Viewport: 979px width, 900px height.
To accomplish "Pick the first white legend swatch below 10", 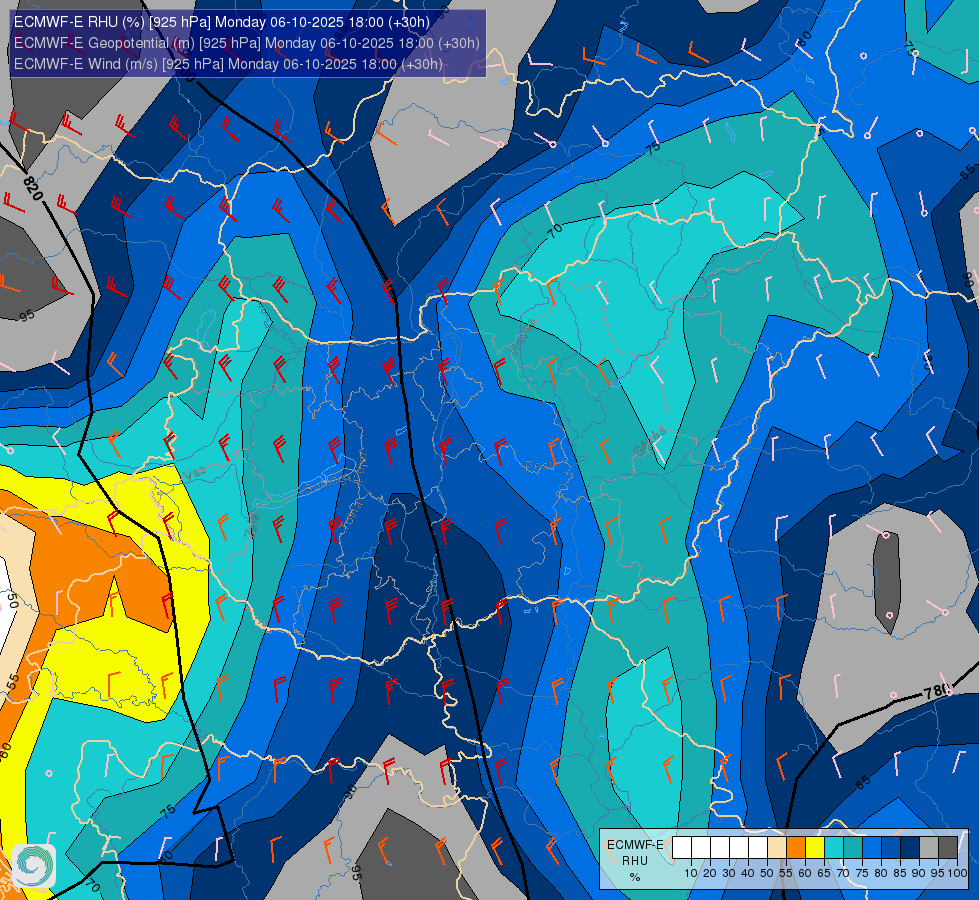I will [682, 847].
